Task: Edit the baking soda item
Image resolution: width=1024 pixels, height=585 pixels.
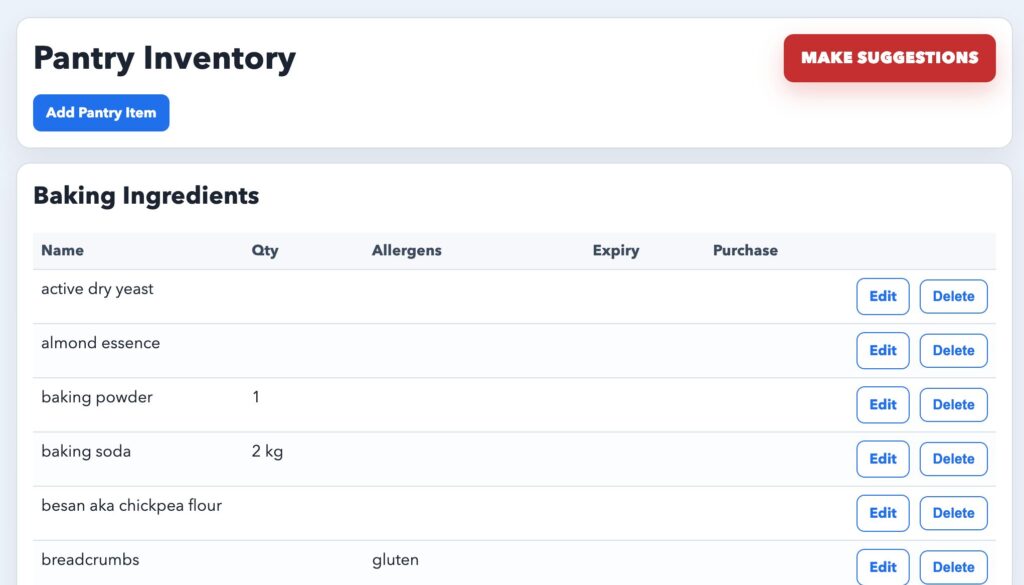Action: 882,458
